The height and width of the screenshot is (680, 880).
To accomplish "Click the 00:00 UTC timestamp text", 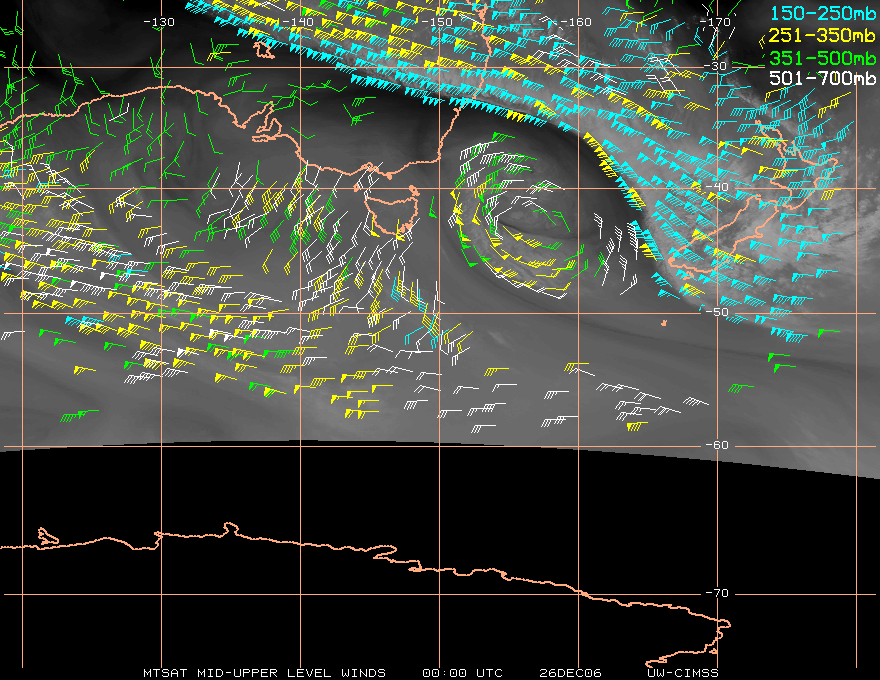I will [x=462, y=673].
